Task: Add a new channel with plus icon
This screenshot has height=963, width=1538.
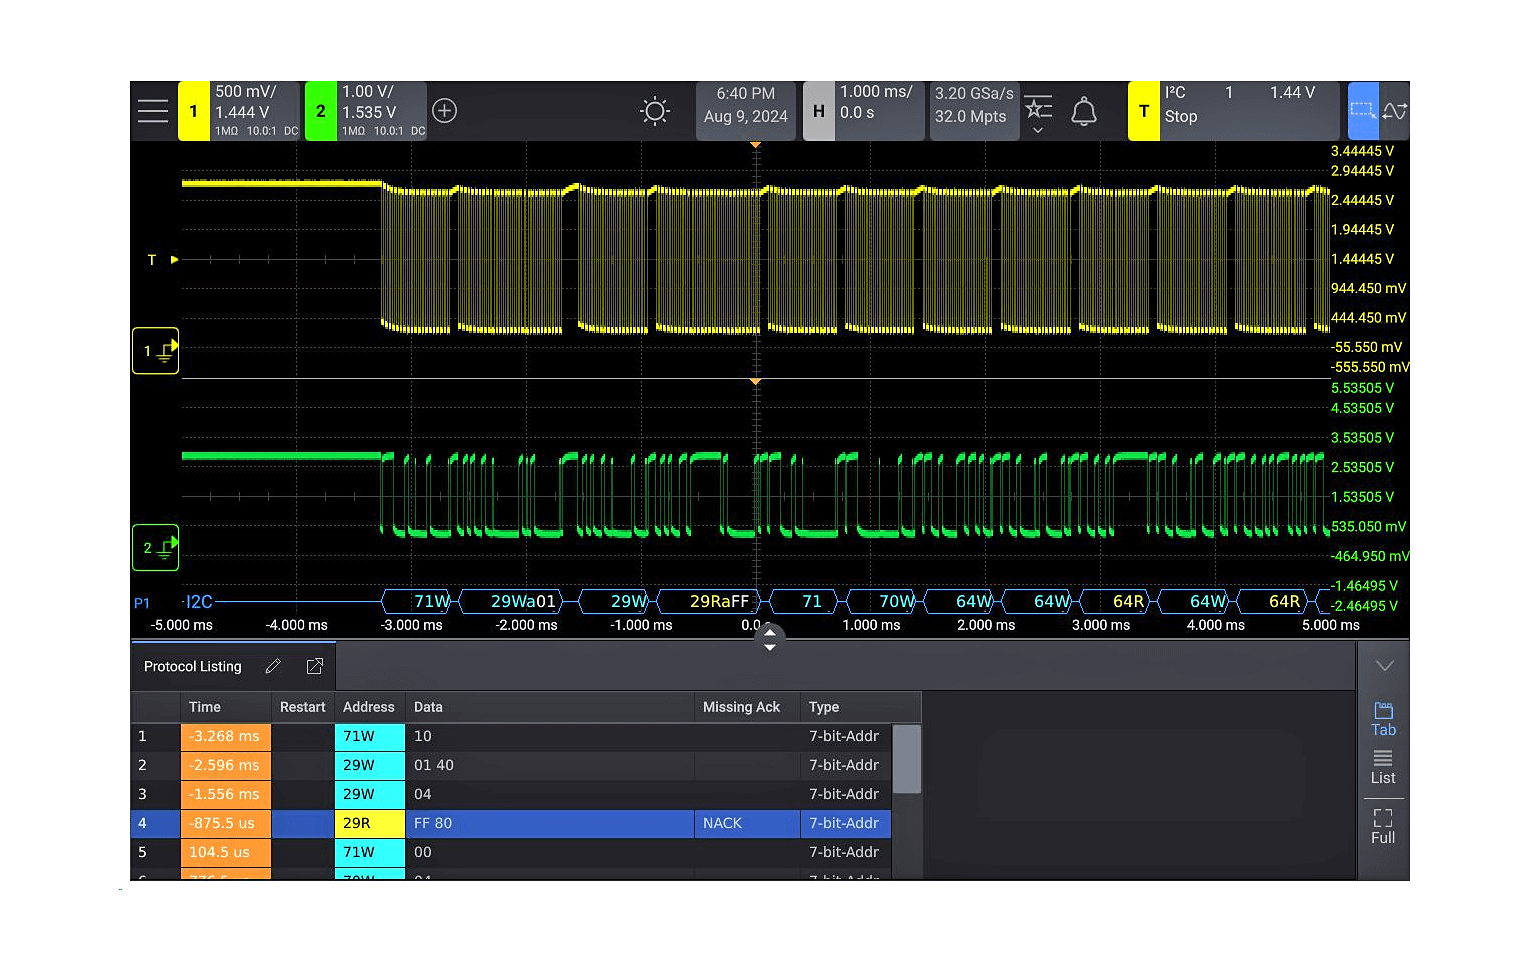Action: click(445, 111)
